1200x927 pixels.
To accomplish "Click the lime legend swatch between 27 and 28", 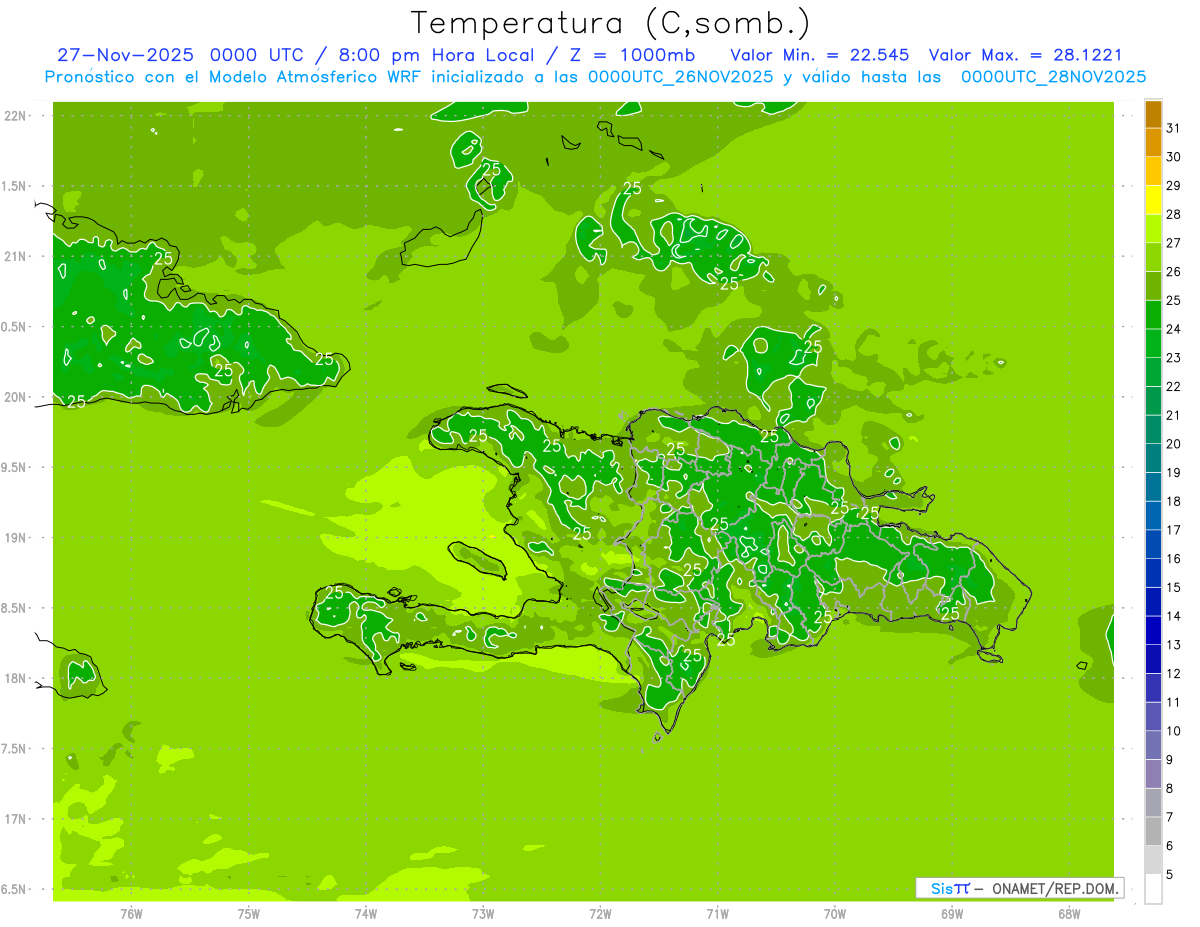I will (1153, 229).
